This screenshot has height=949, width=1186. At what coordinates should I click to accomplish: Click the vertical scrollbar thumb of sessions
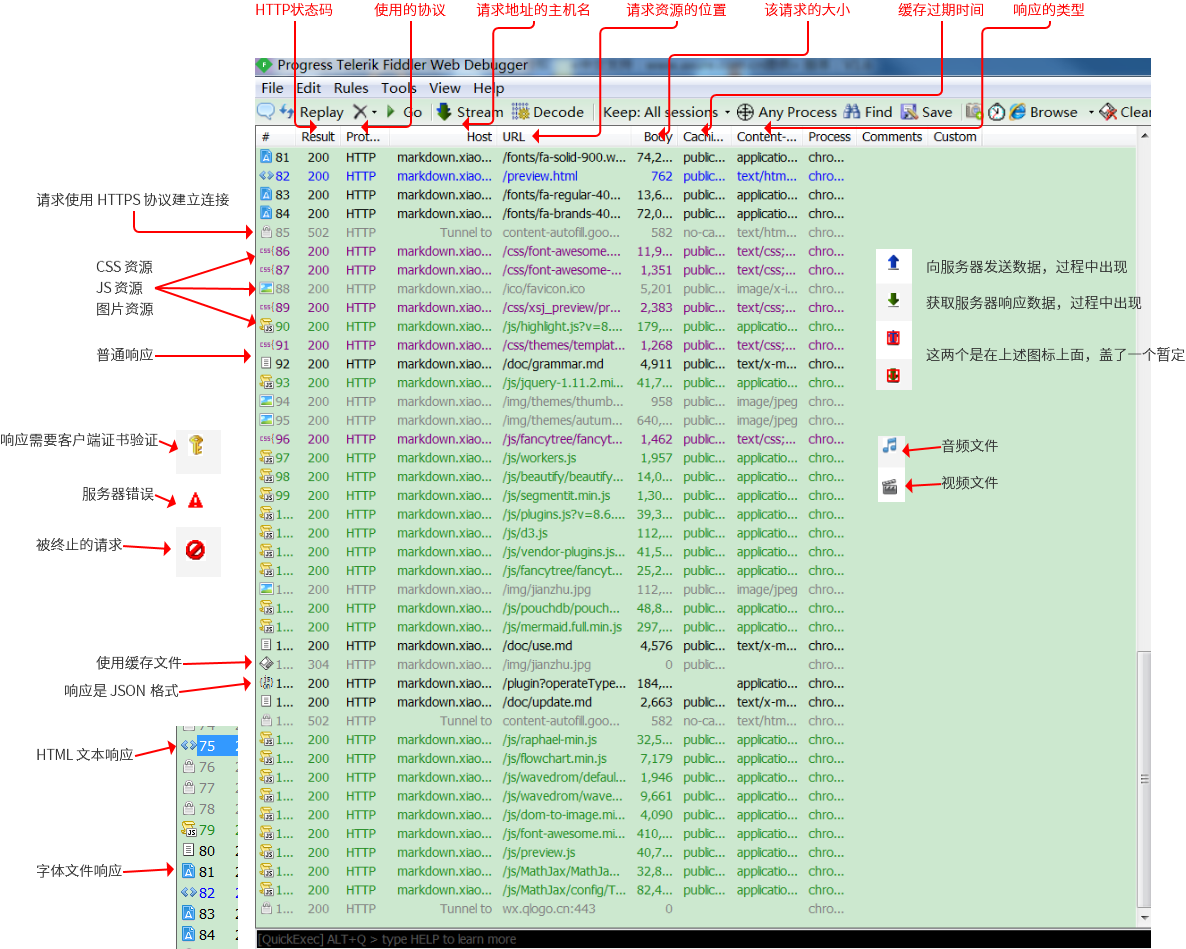[1144, 779]
